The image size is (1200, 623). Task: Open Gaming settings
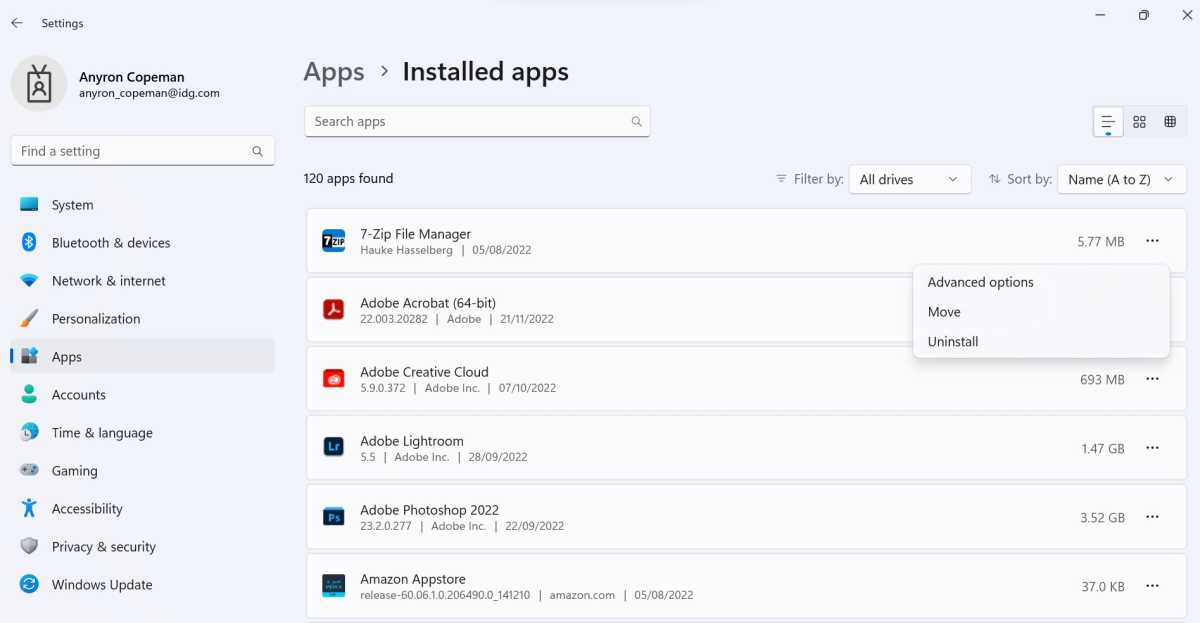(x=142, y=471)
